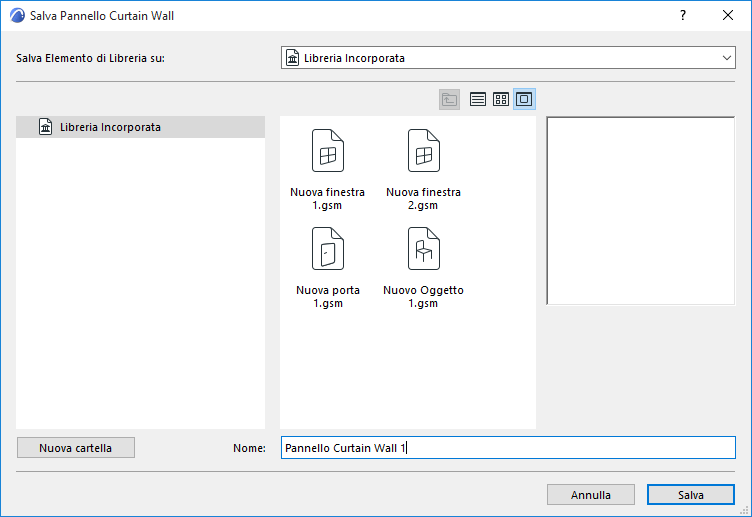This screenshot has height=517, width=752.
Task: Go up one folder level
Action: pos(449,99)
